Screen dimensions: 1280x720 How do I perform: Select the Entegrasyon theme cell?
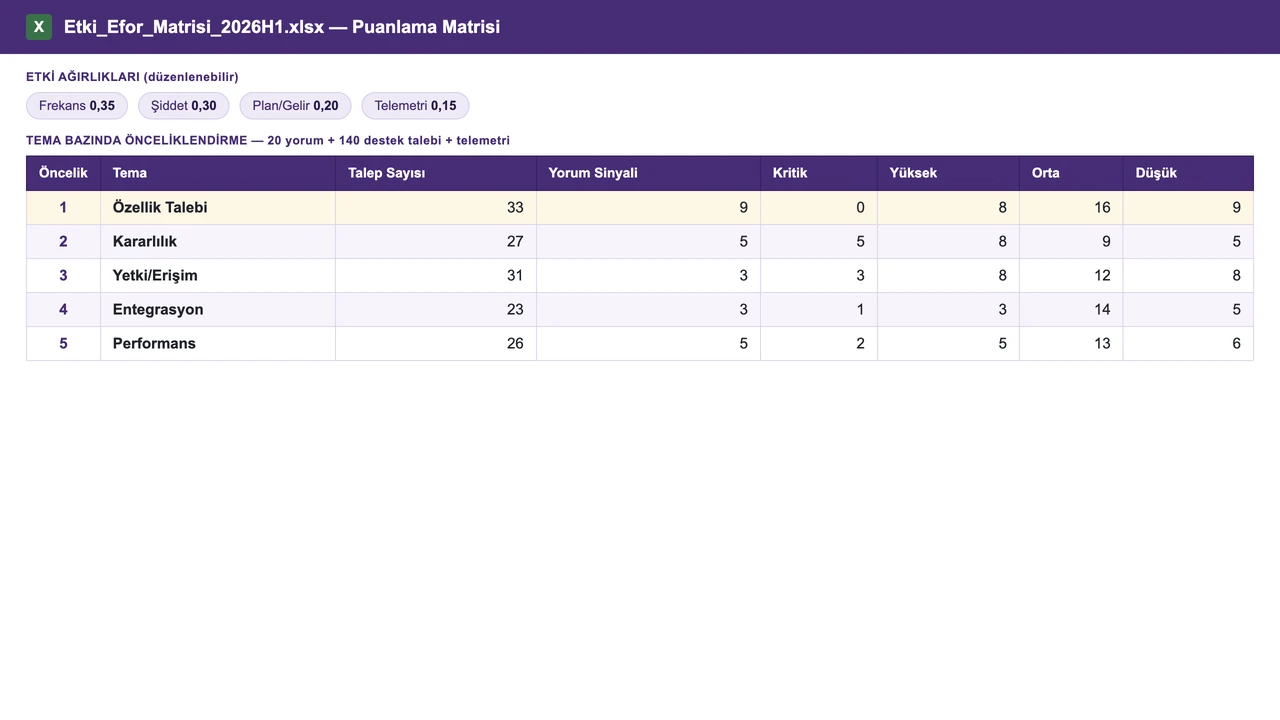218,309
